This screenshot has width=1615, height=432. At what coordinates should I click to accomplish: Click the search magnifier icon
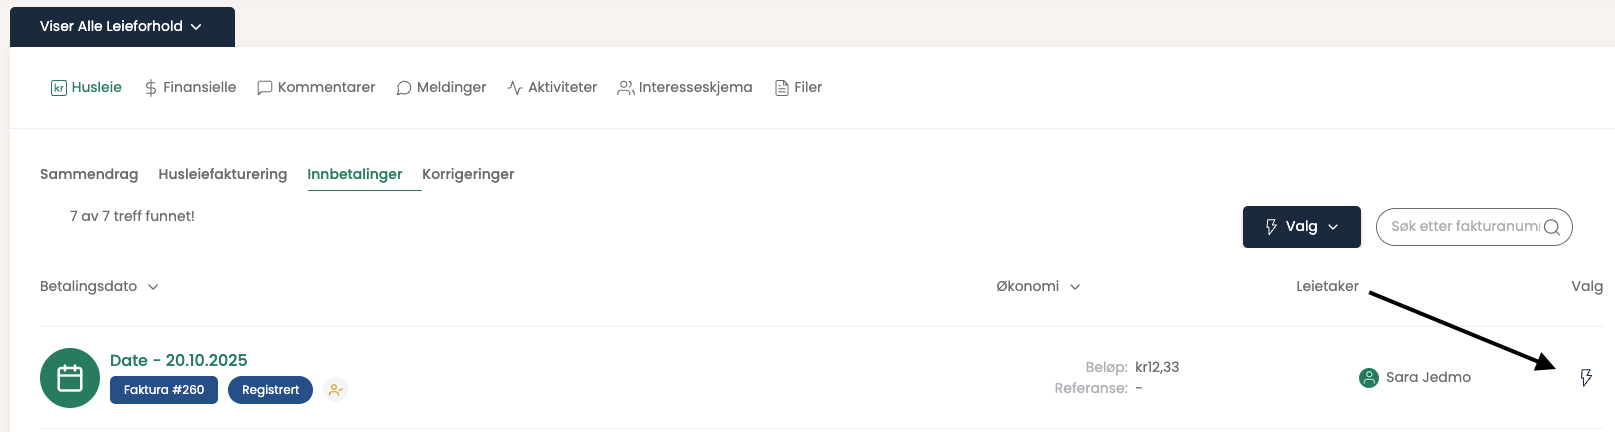coord(1552,227)
